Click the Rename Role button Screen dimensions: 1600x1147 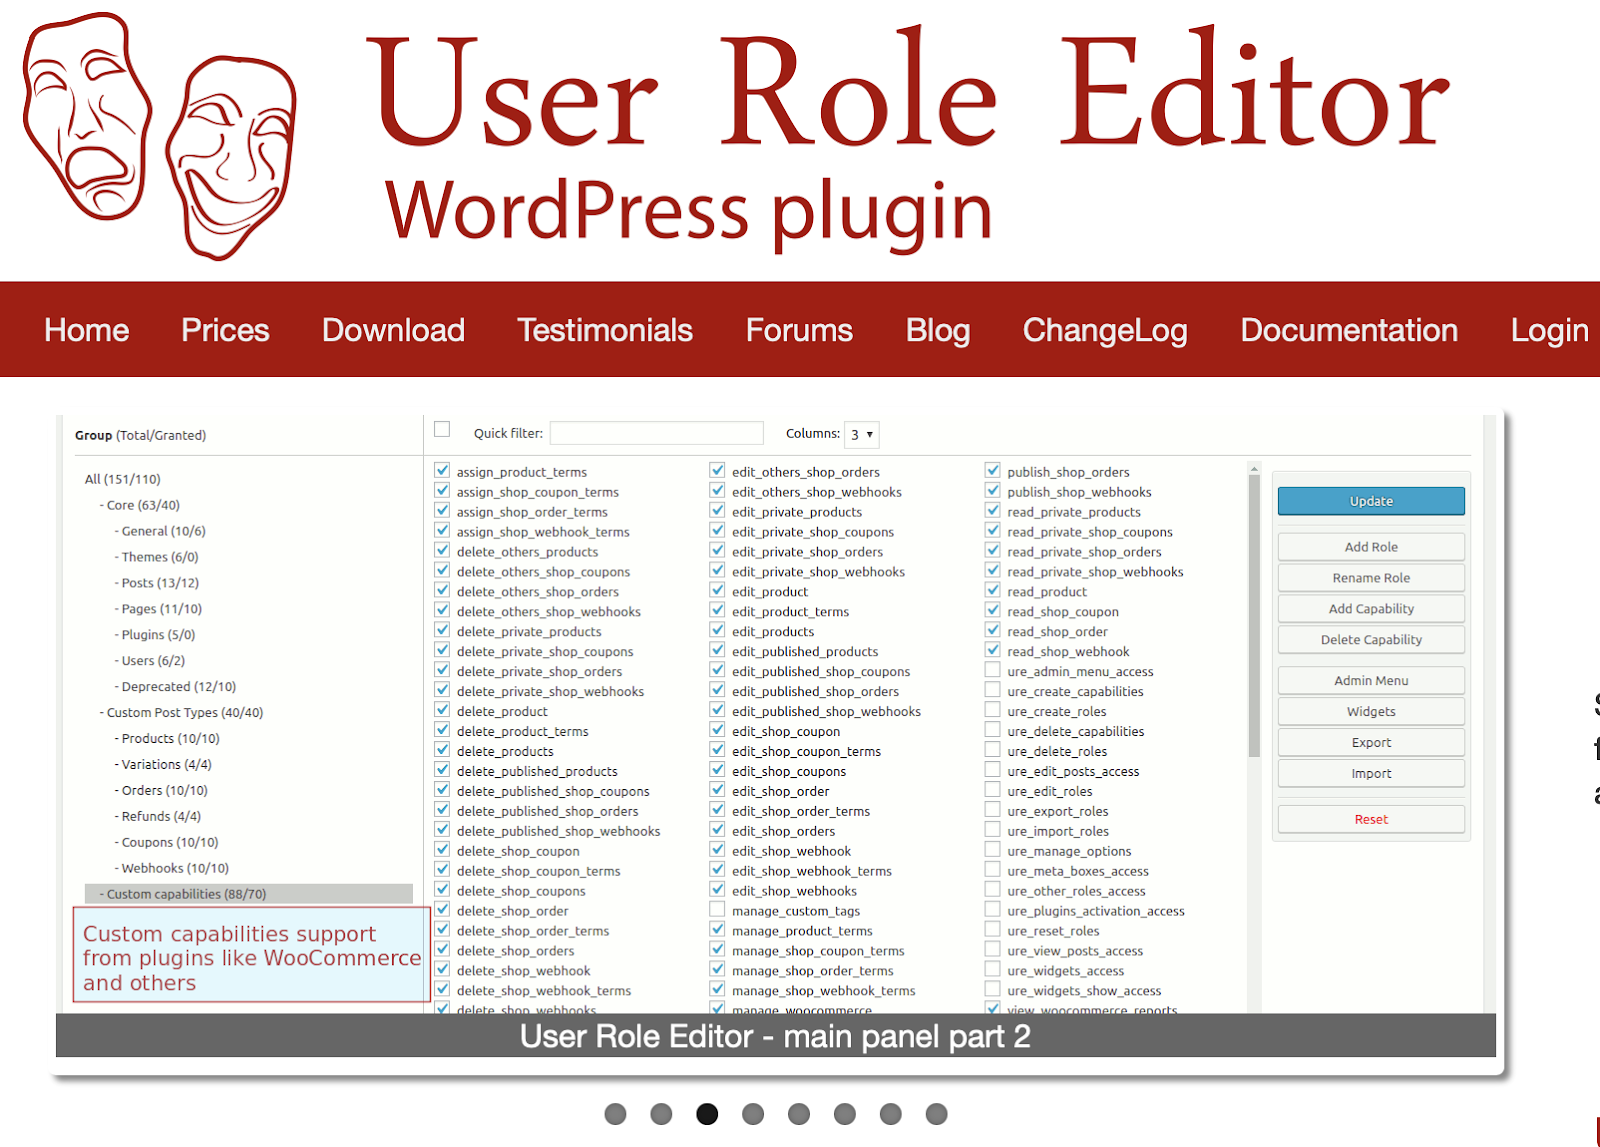coord(1371,578)
